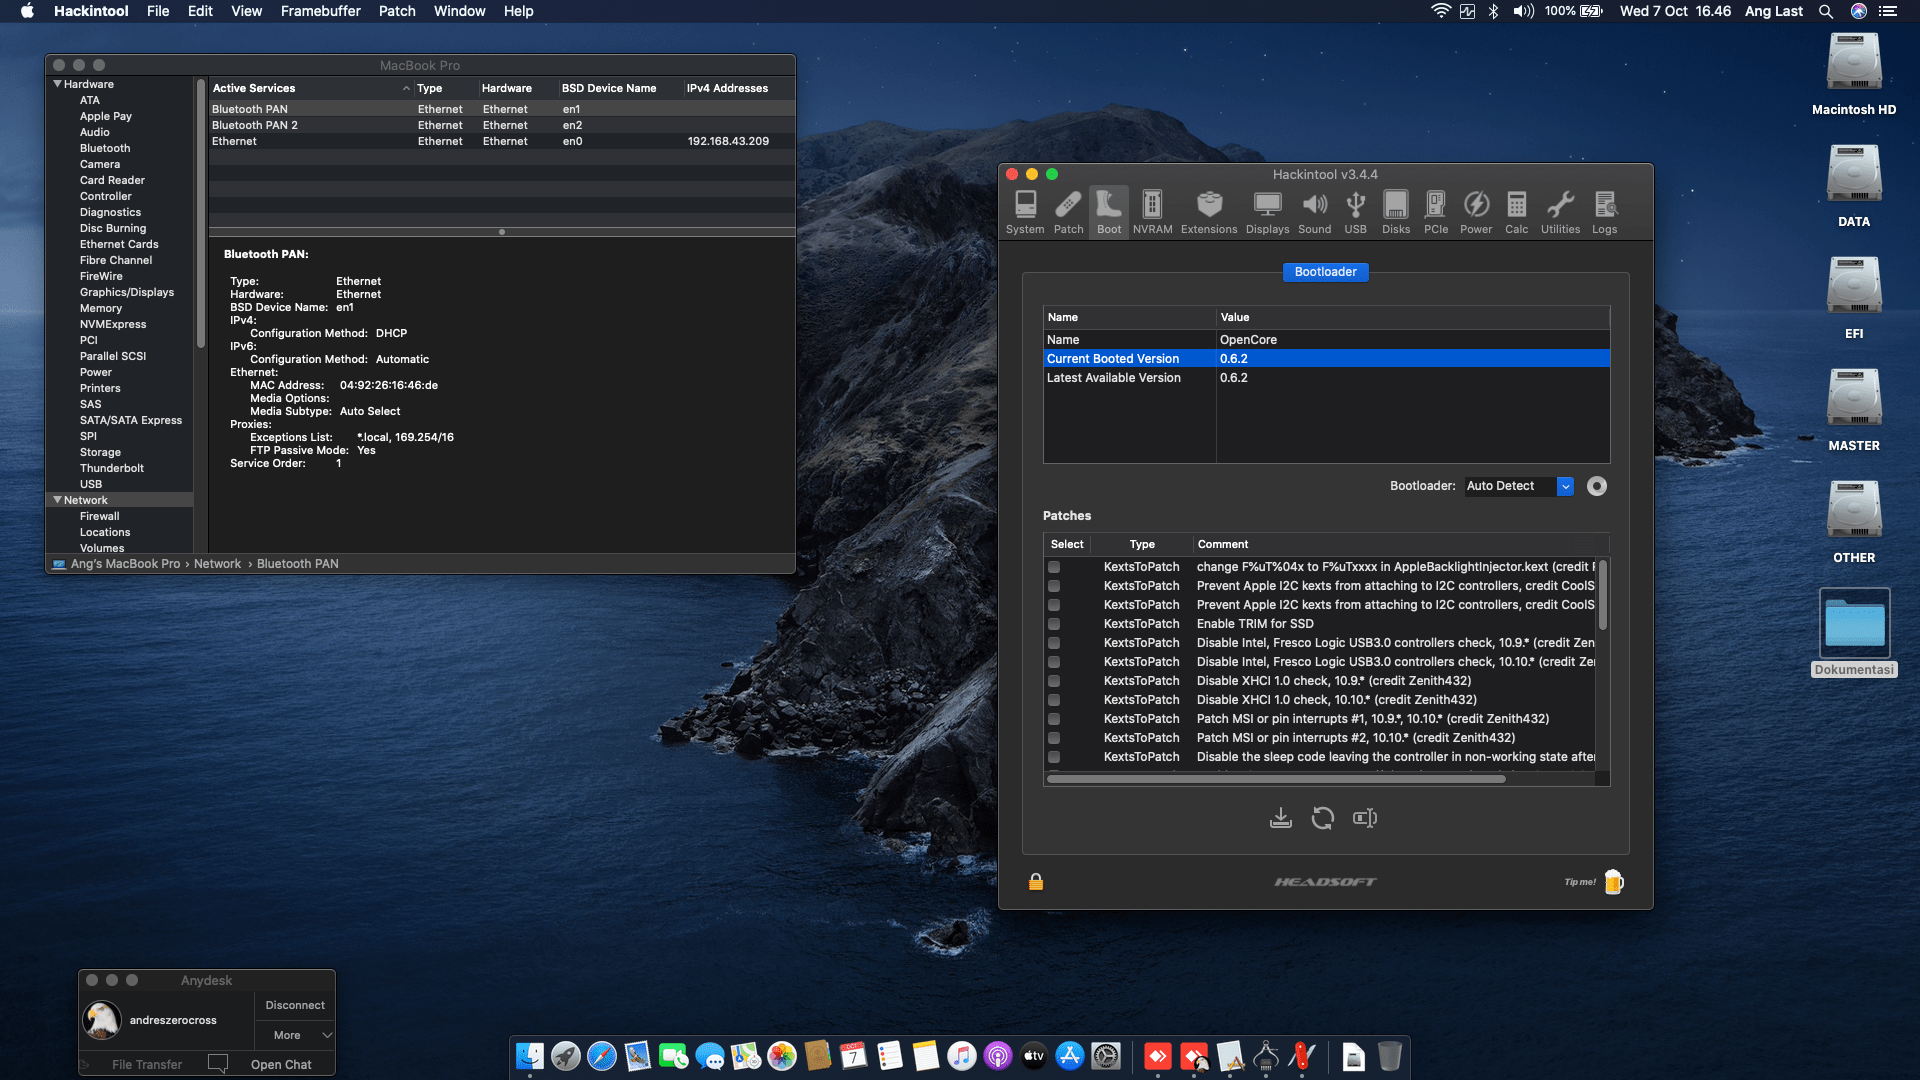The height and width of the screenshot is (1080, 1920).
Task: Click the refresh patches icon
Action: click(x=1322, y=818)
